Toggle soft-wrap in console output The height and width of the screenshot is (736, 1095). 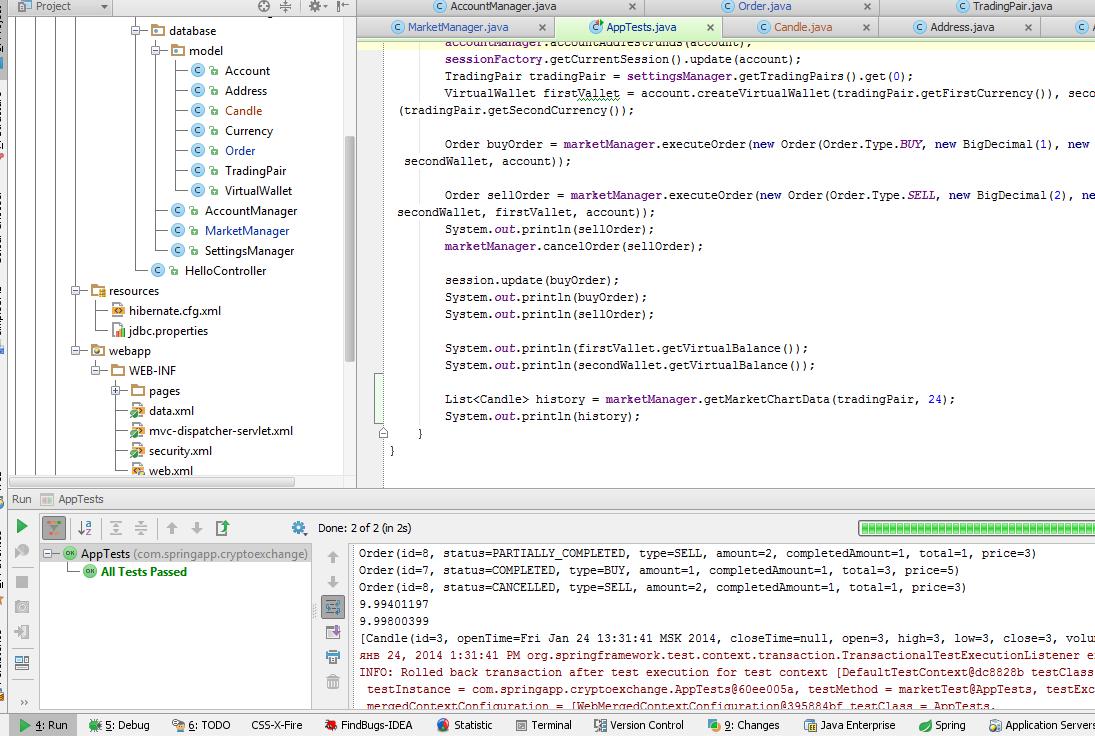click(x=333, y=607)
